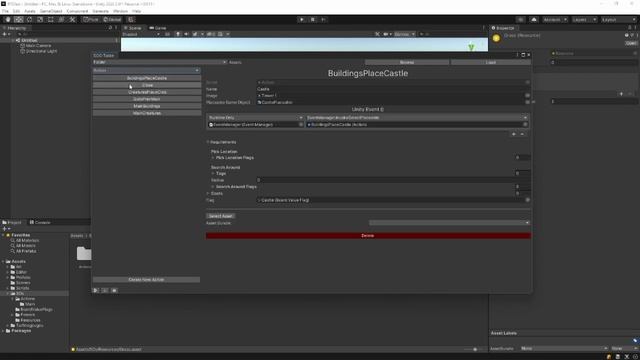This screenshot has height=360, width=640.
Task: Open the Layout dropdown
Action: click(x=619, y=20)
